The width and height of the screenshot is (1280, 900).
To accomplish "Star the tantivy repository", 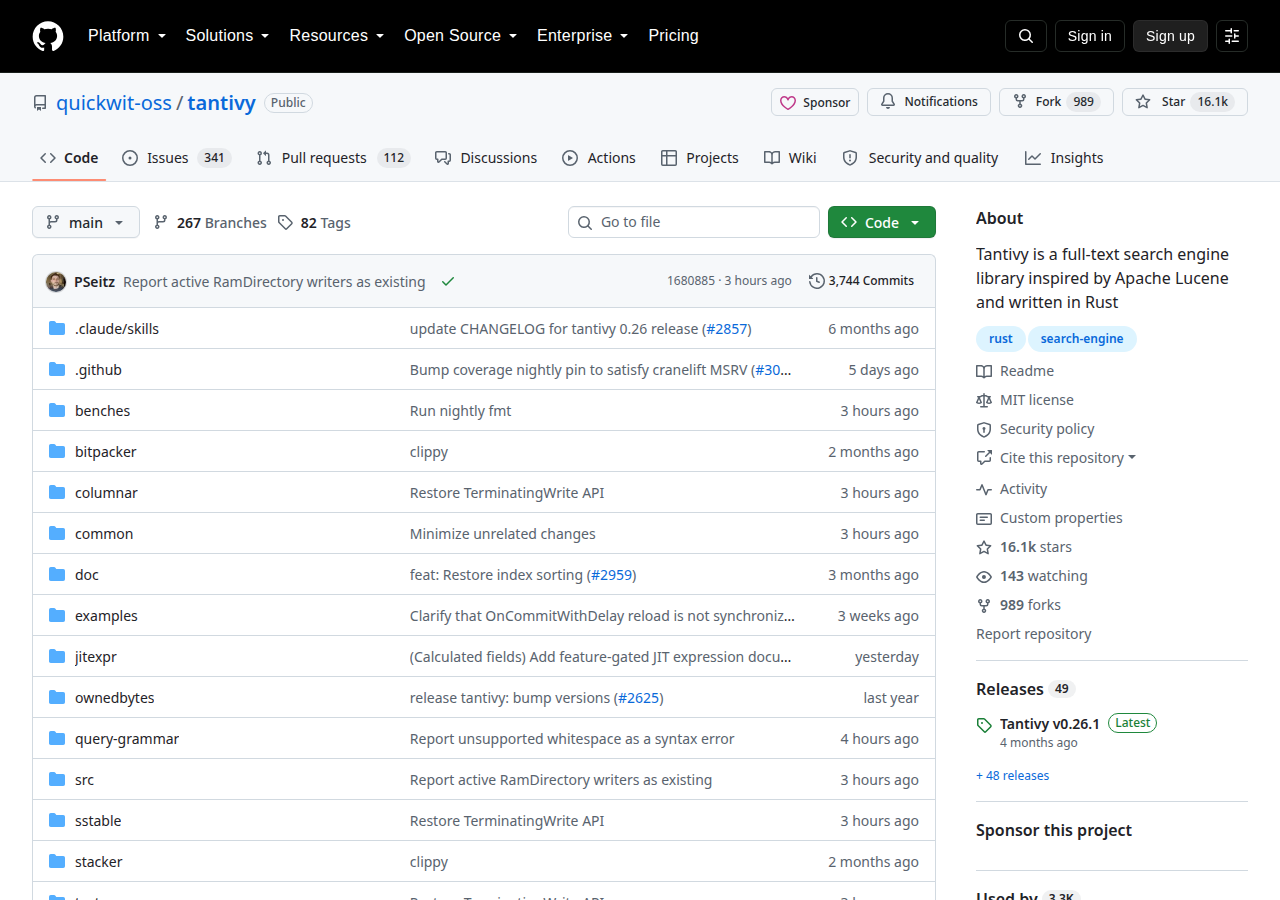I will [1185, 102].
